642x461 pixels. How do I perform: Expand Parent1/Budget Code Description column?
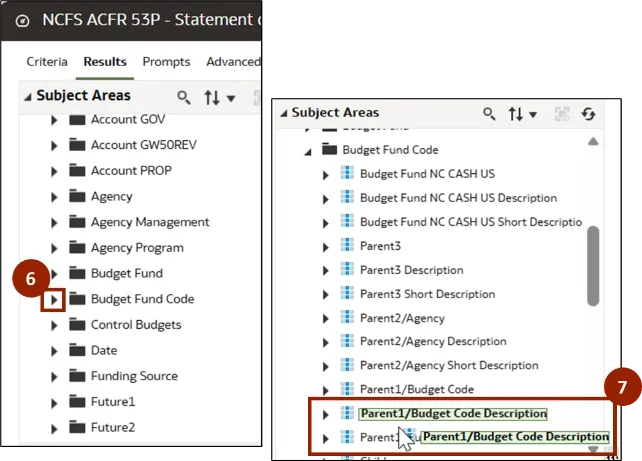(325, 414)
